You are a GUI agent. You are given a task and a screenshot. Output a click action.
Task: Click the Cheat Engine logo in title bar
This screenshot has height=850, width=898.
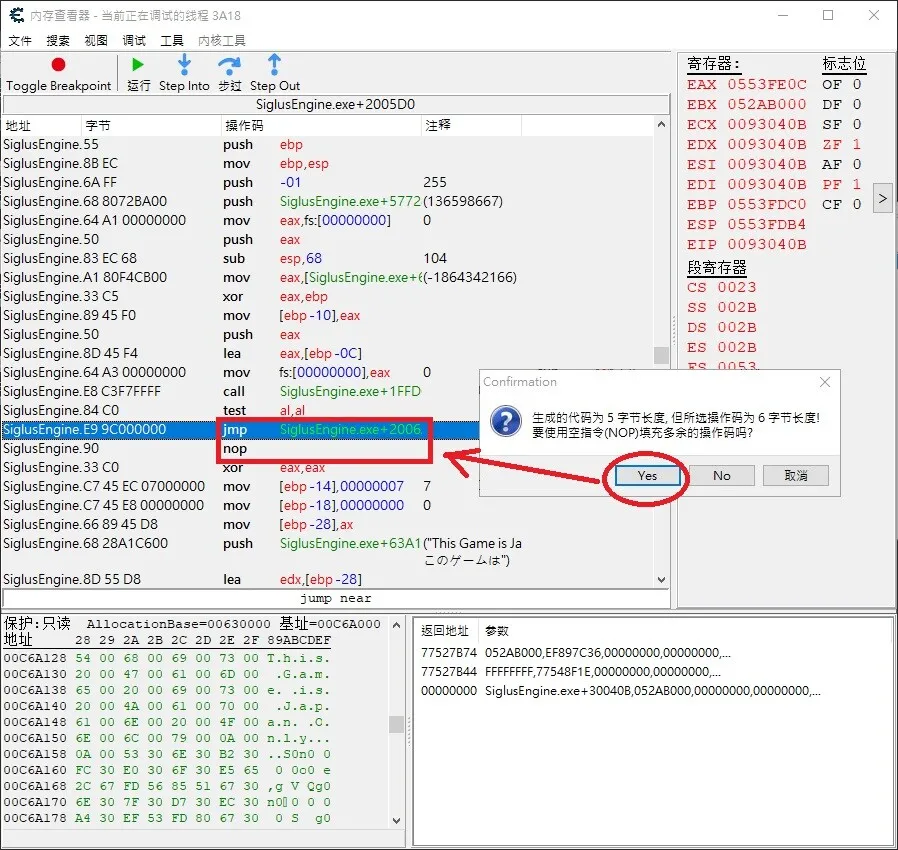tap(17, 15)
